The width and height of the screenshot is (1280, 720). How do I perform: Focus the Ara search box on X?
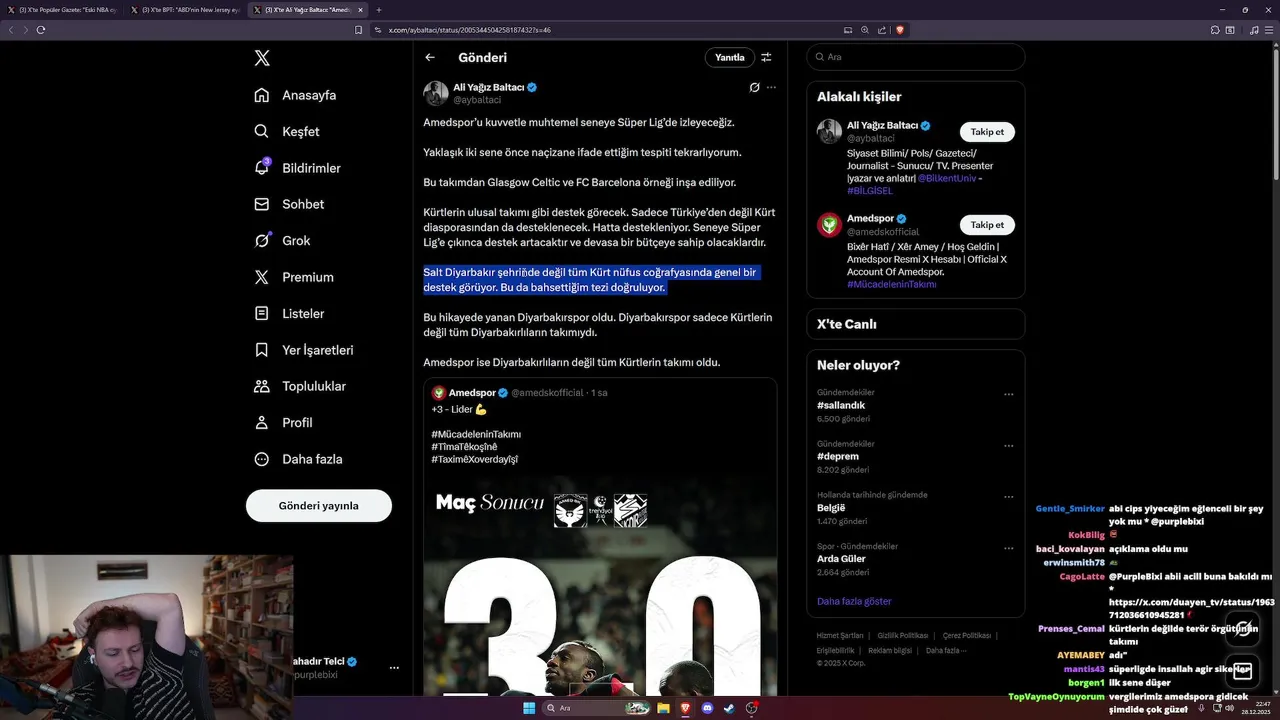(x=915, y=57)
